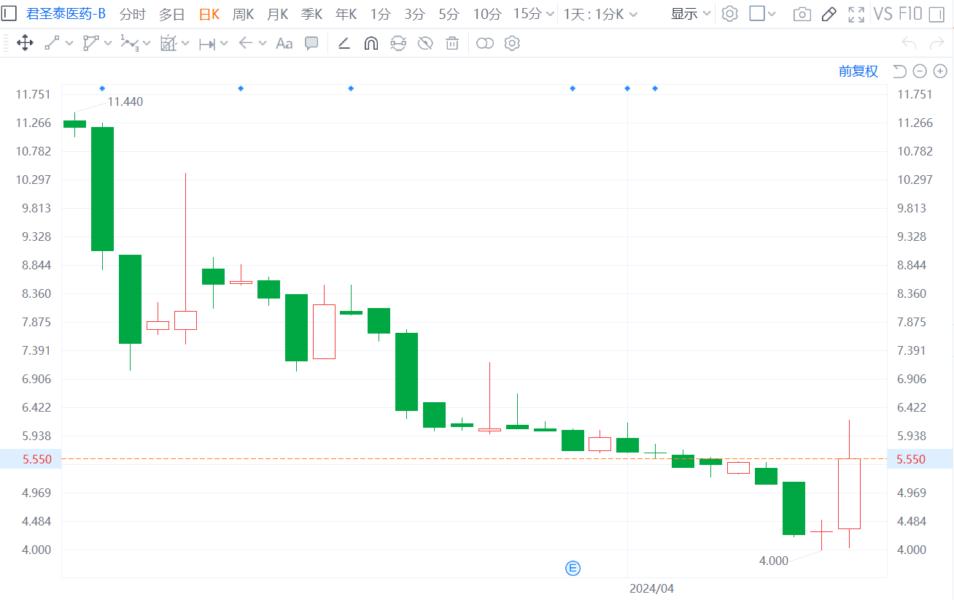954x600 pixels.
Task: Expand wave pattern tool options arrow
Action: 147,43
